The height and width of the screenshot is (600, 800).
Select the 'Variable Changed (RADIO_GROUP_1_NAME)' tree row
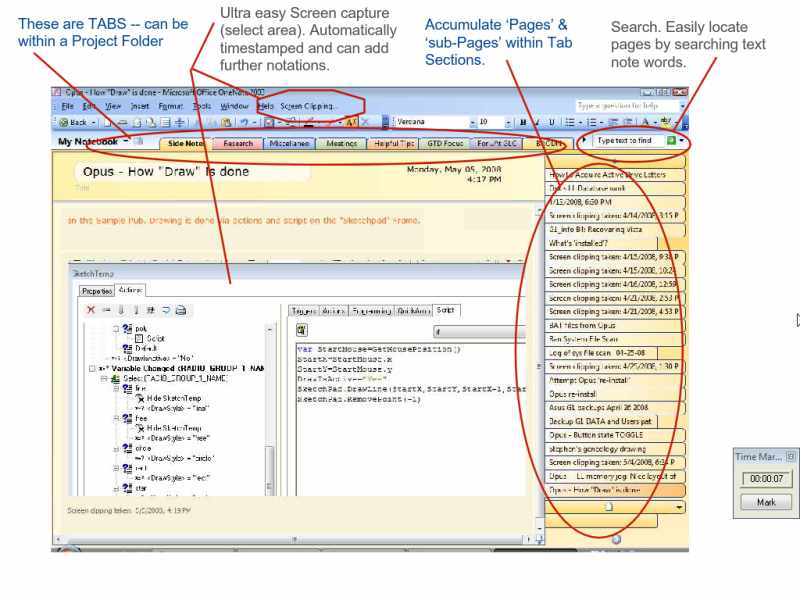[x=187, y=368]
